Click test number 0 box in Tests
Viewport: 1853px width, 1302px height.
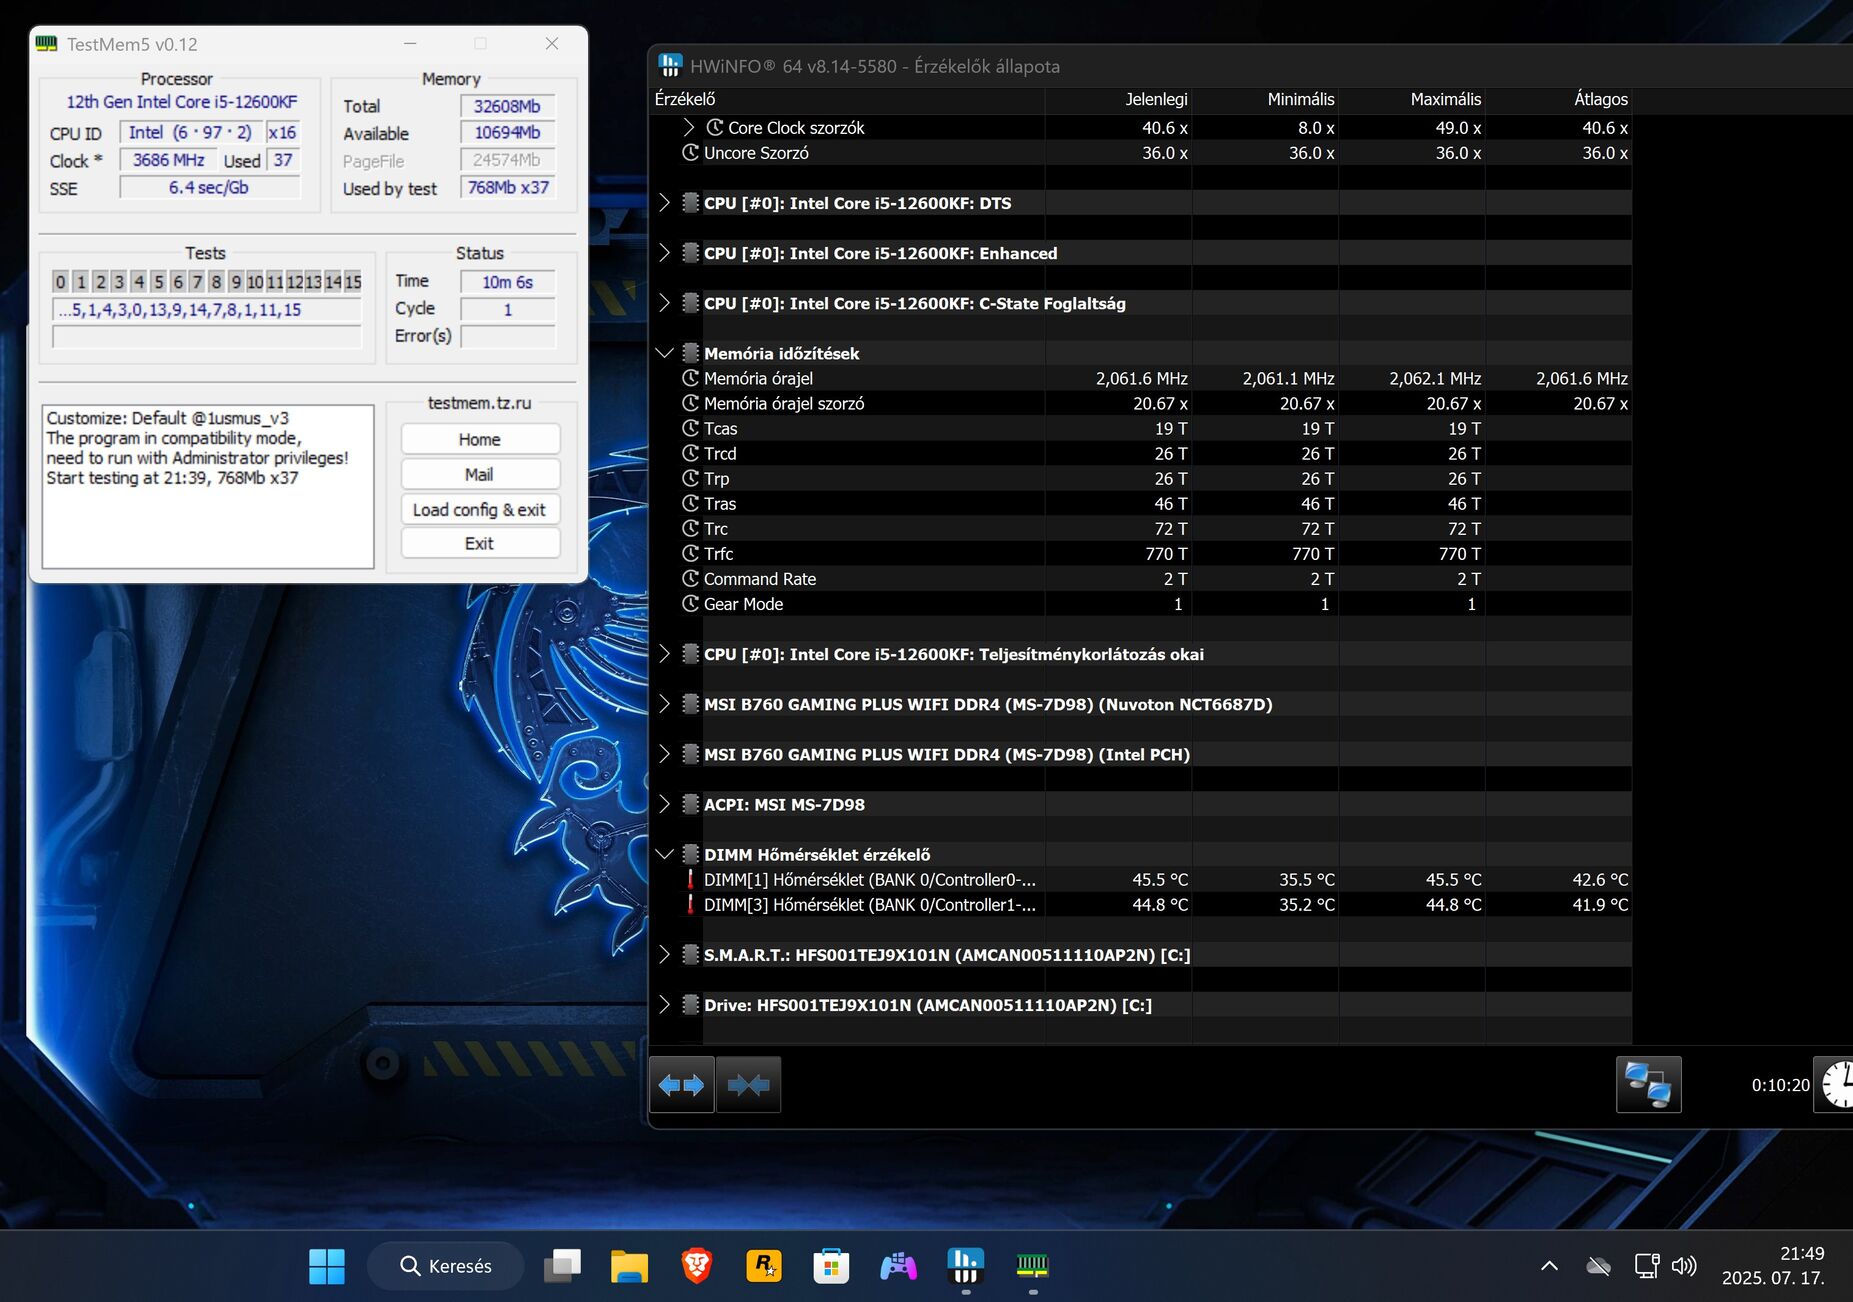pos(61,282)
